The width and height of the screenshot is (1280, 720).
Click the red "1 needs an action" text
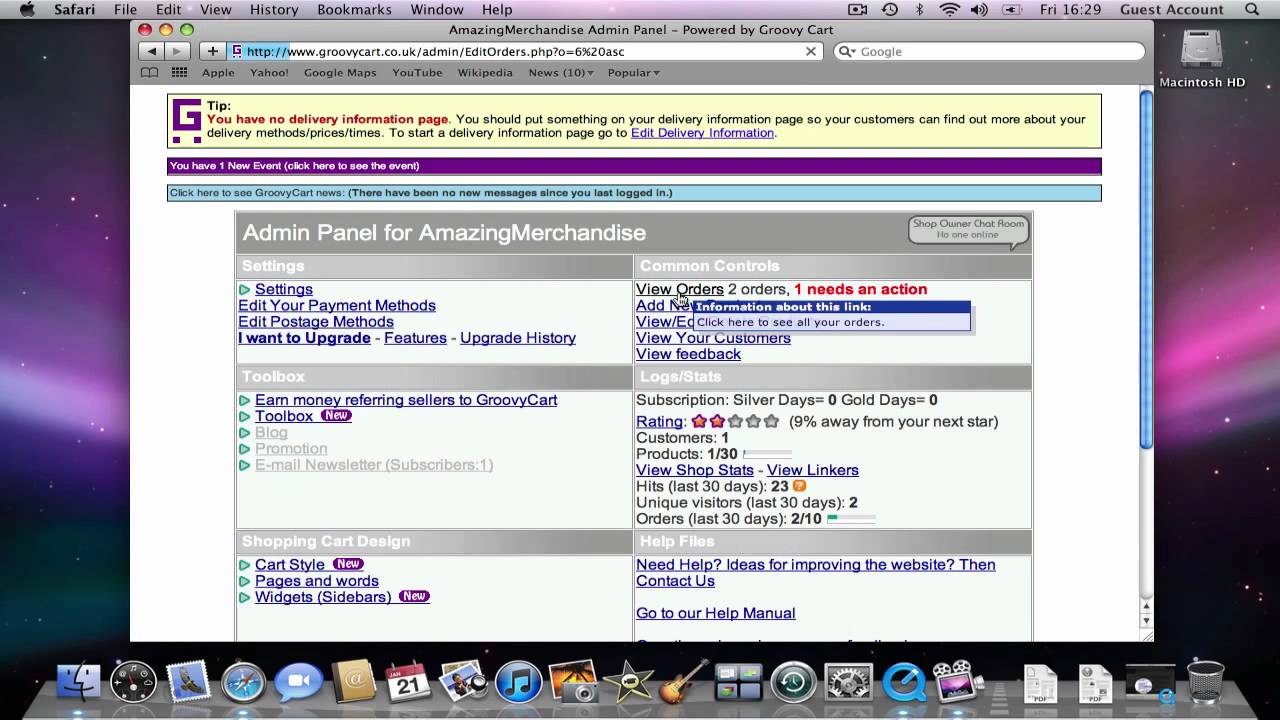[860, 290]
